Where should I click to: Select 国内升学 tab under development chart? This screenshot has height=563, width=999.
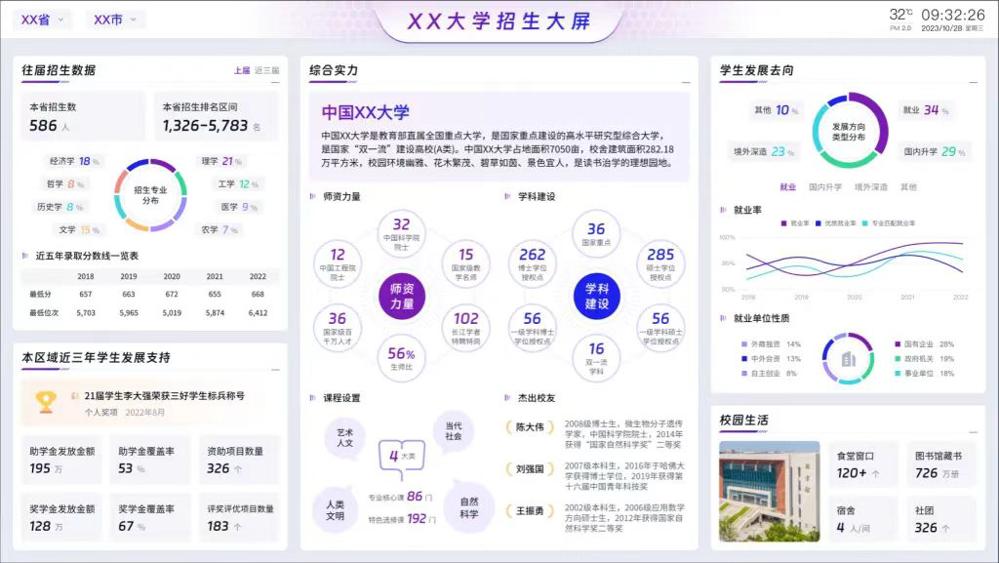tap(825, 187)
